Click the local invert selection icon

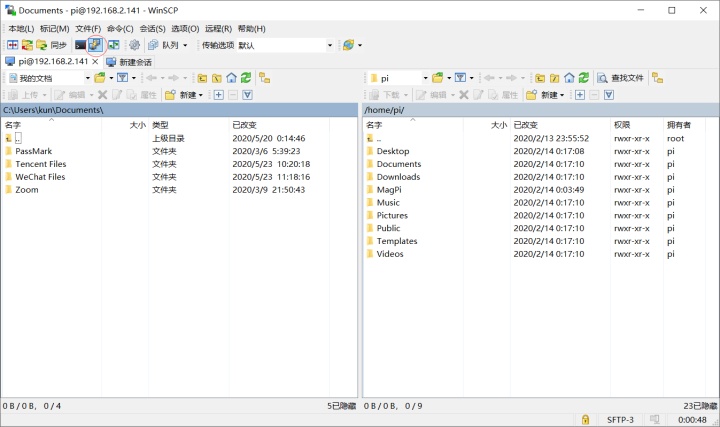[x=248, y=95]
